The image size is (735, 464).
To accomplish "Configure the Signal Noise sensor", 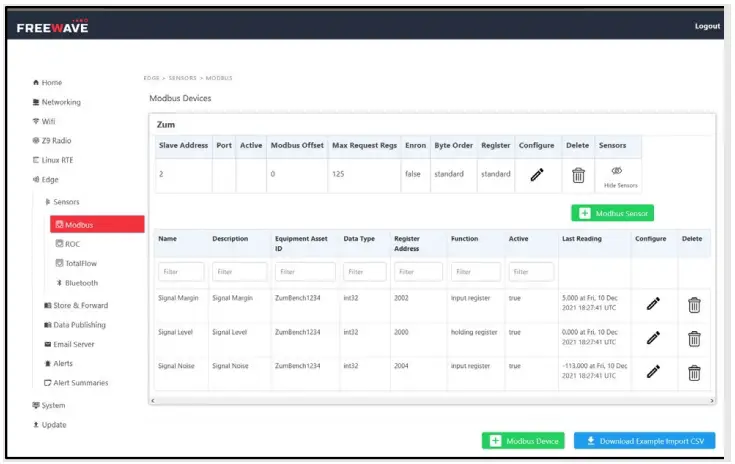I will [x=653, y=372].
